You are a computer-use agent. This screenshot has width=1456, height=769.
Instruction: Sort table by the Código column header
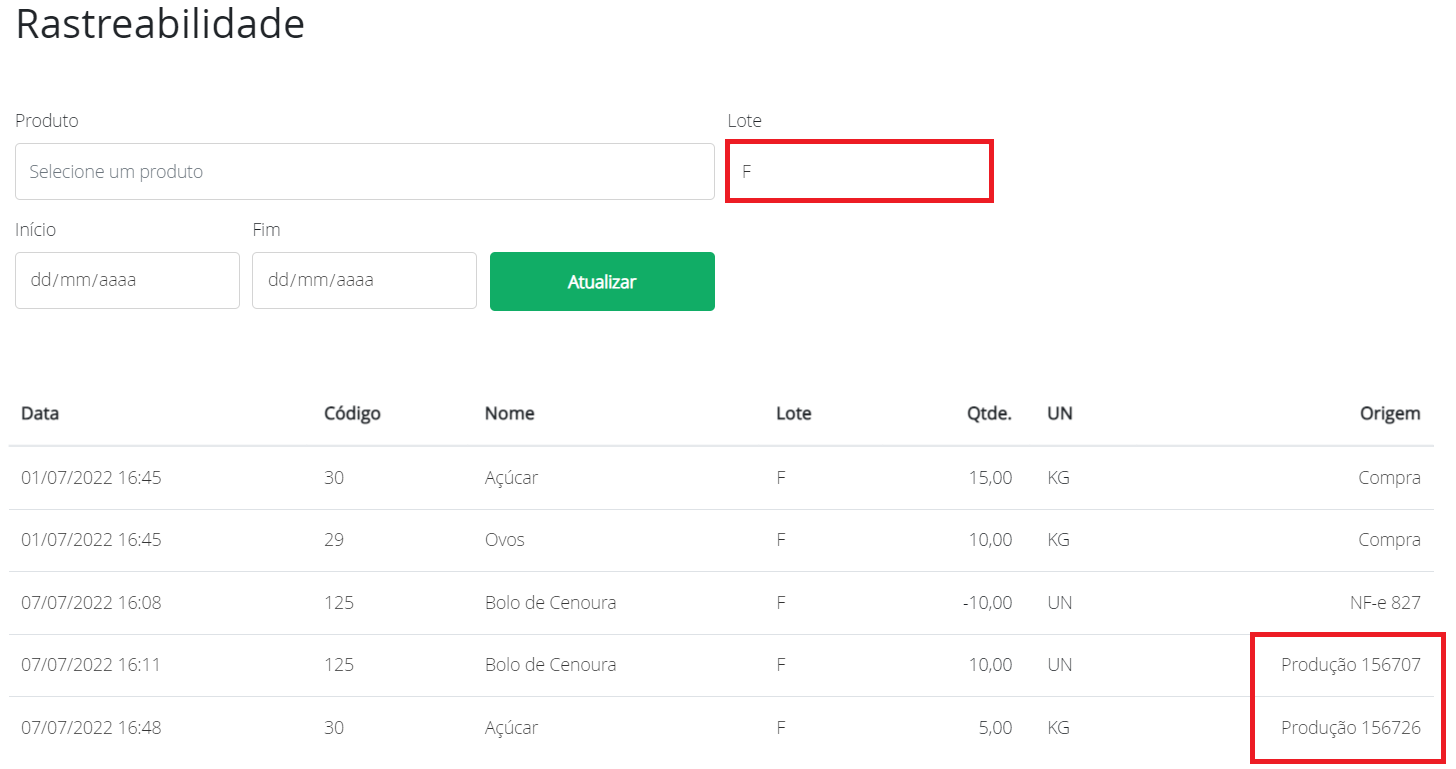point(352,413)
